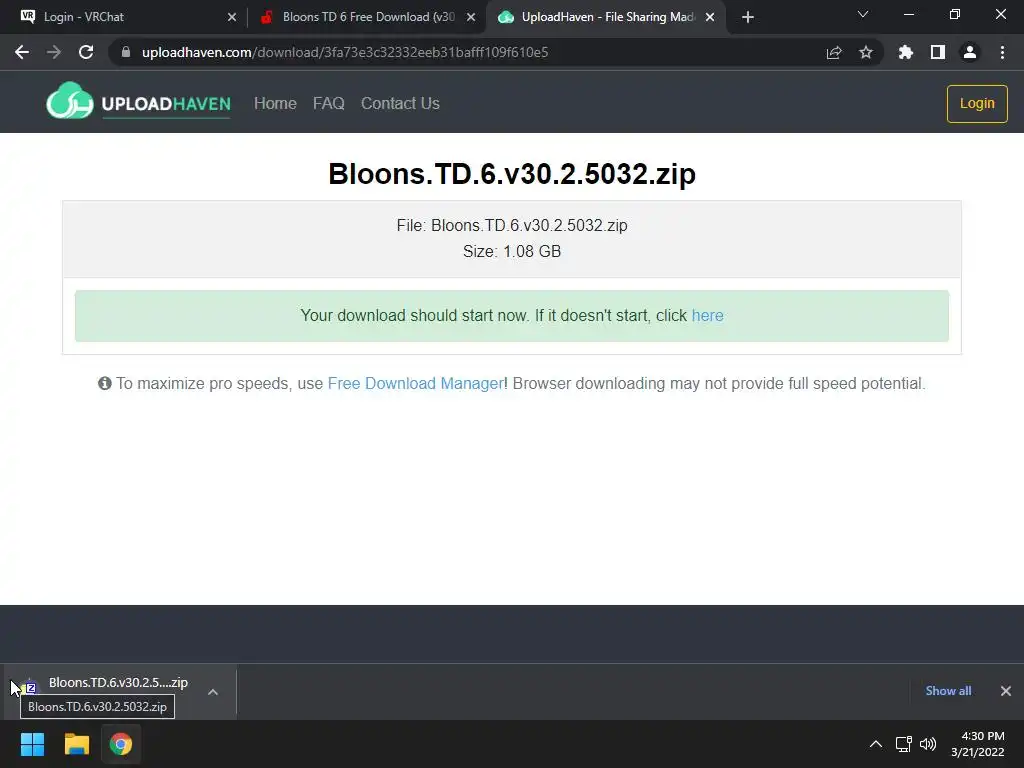Open the volume speaker icon
This screenshot has width=1024, height=768.
(928, 744)
